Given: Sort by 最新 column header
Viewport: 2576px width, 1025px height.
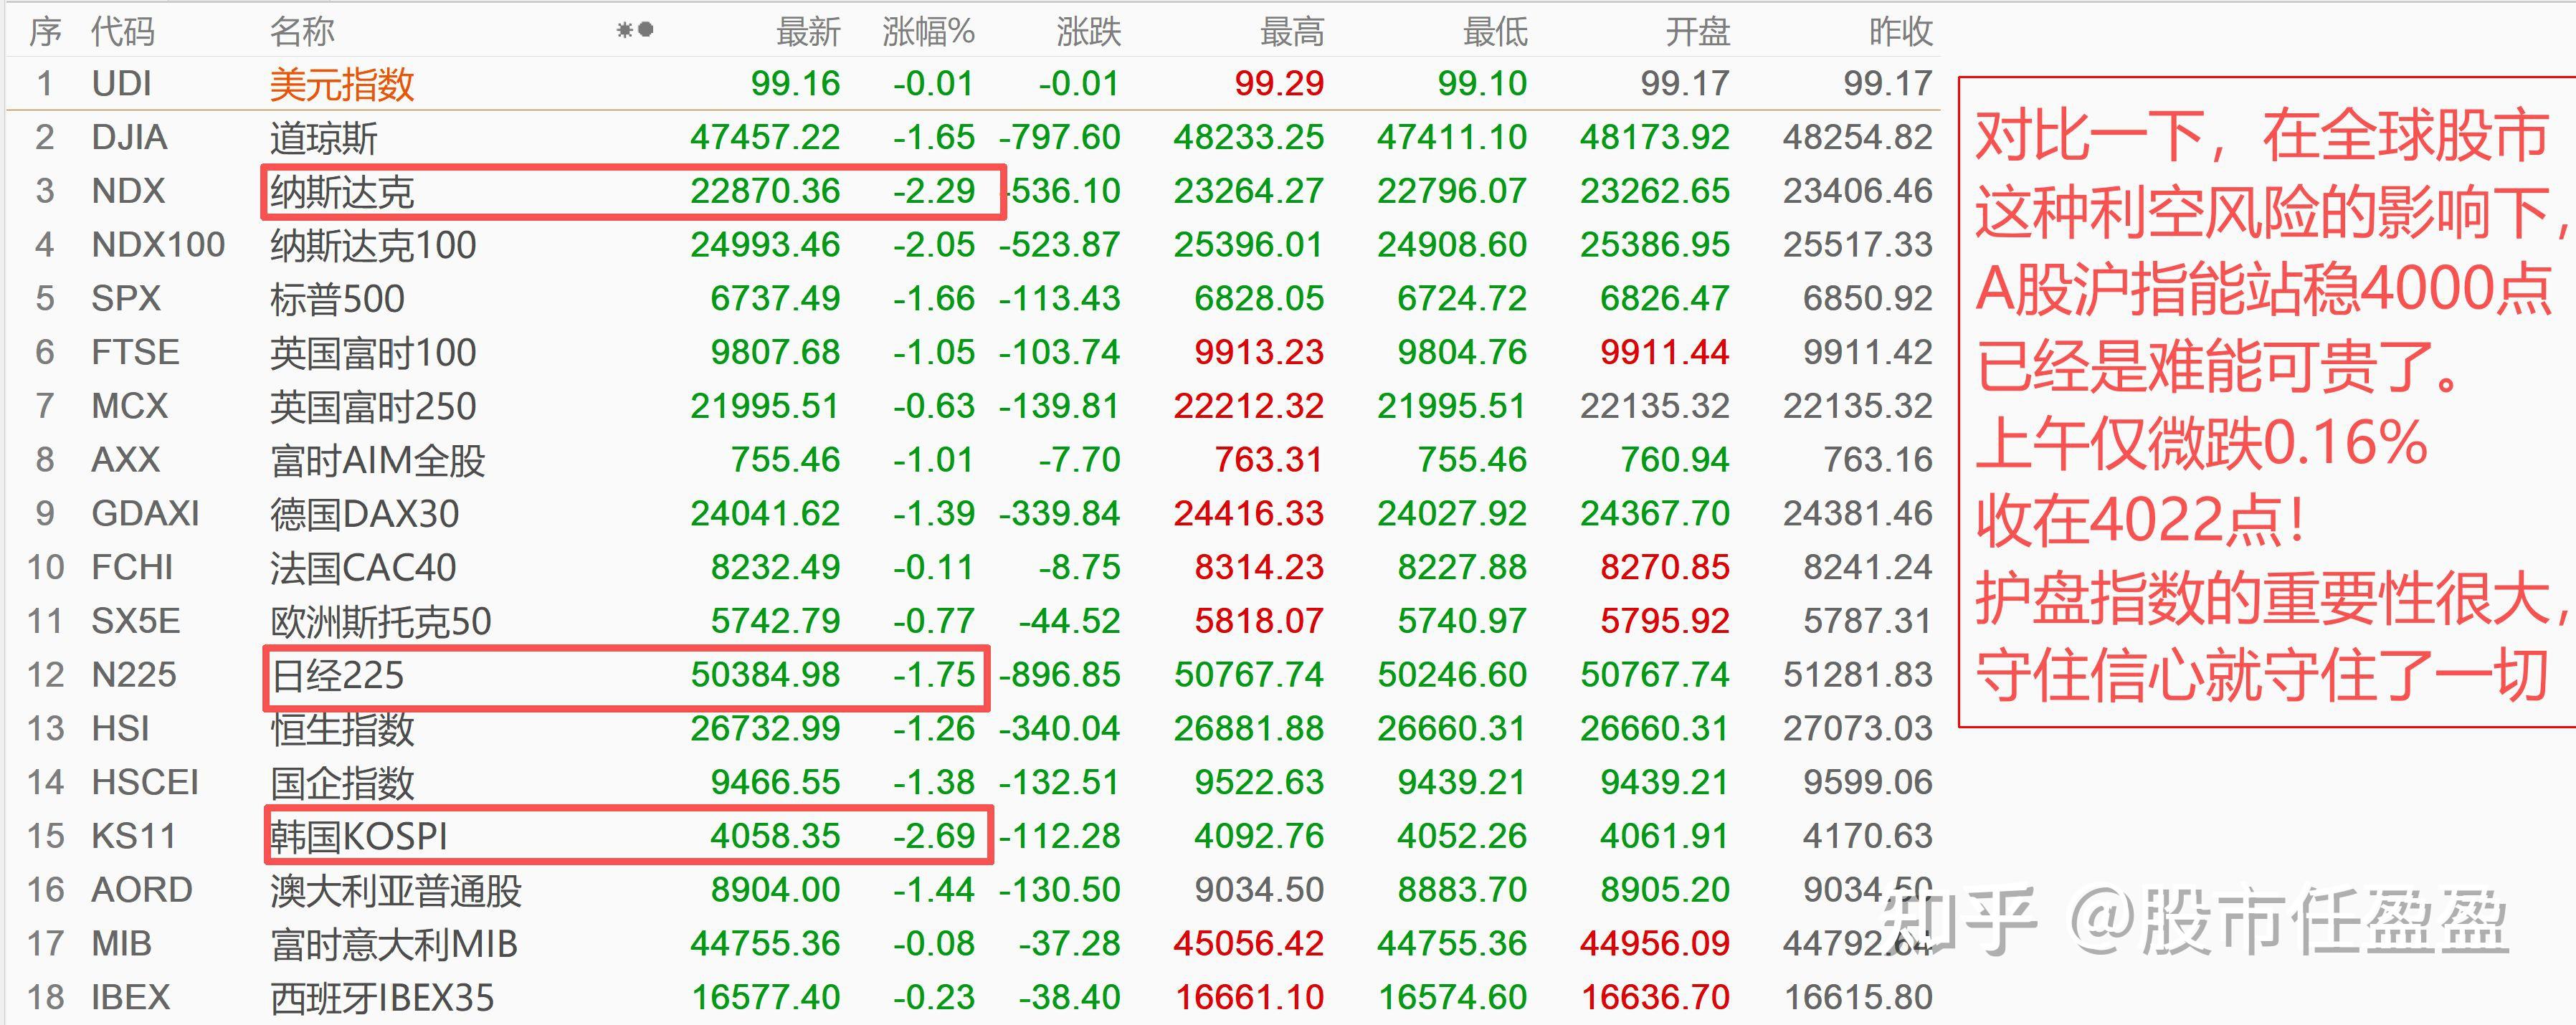Looking at the screenshot, I should click(808, 32).
